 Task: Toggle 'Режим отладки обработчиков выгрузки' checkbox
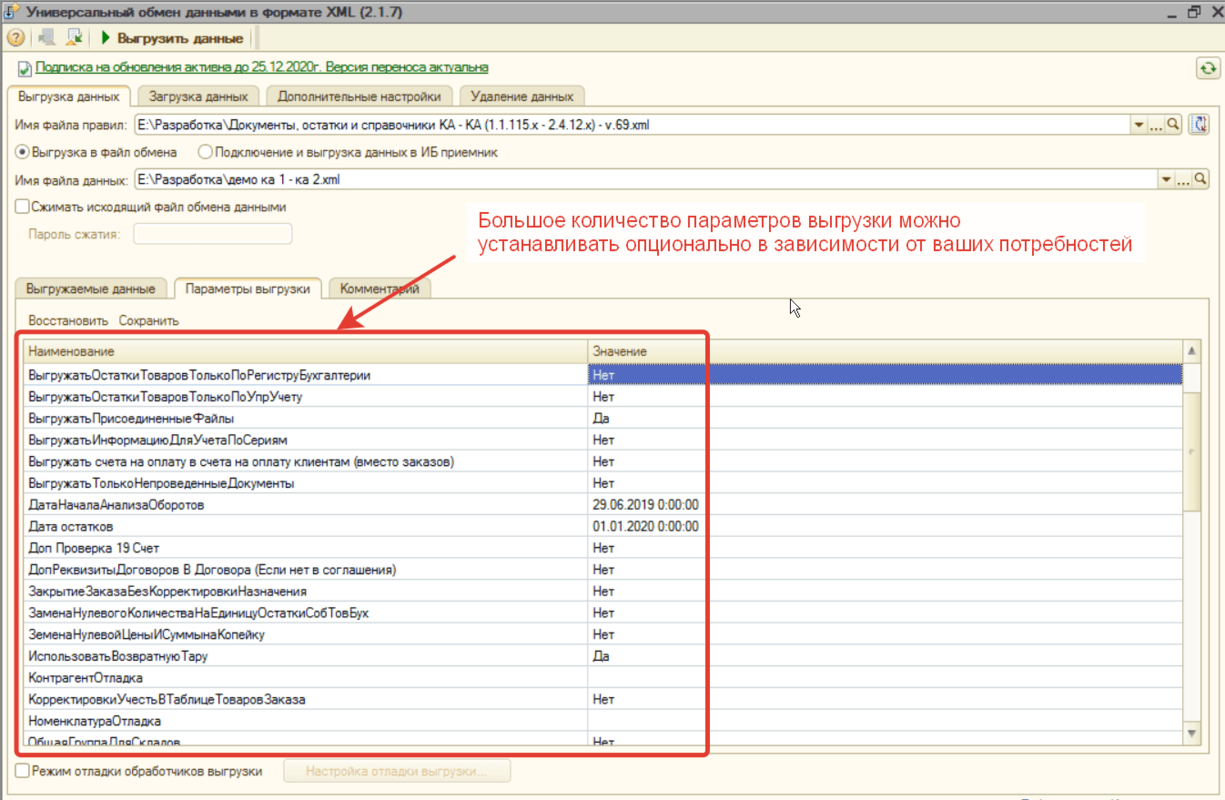22,771
